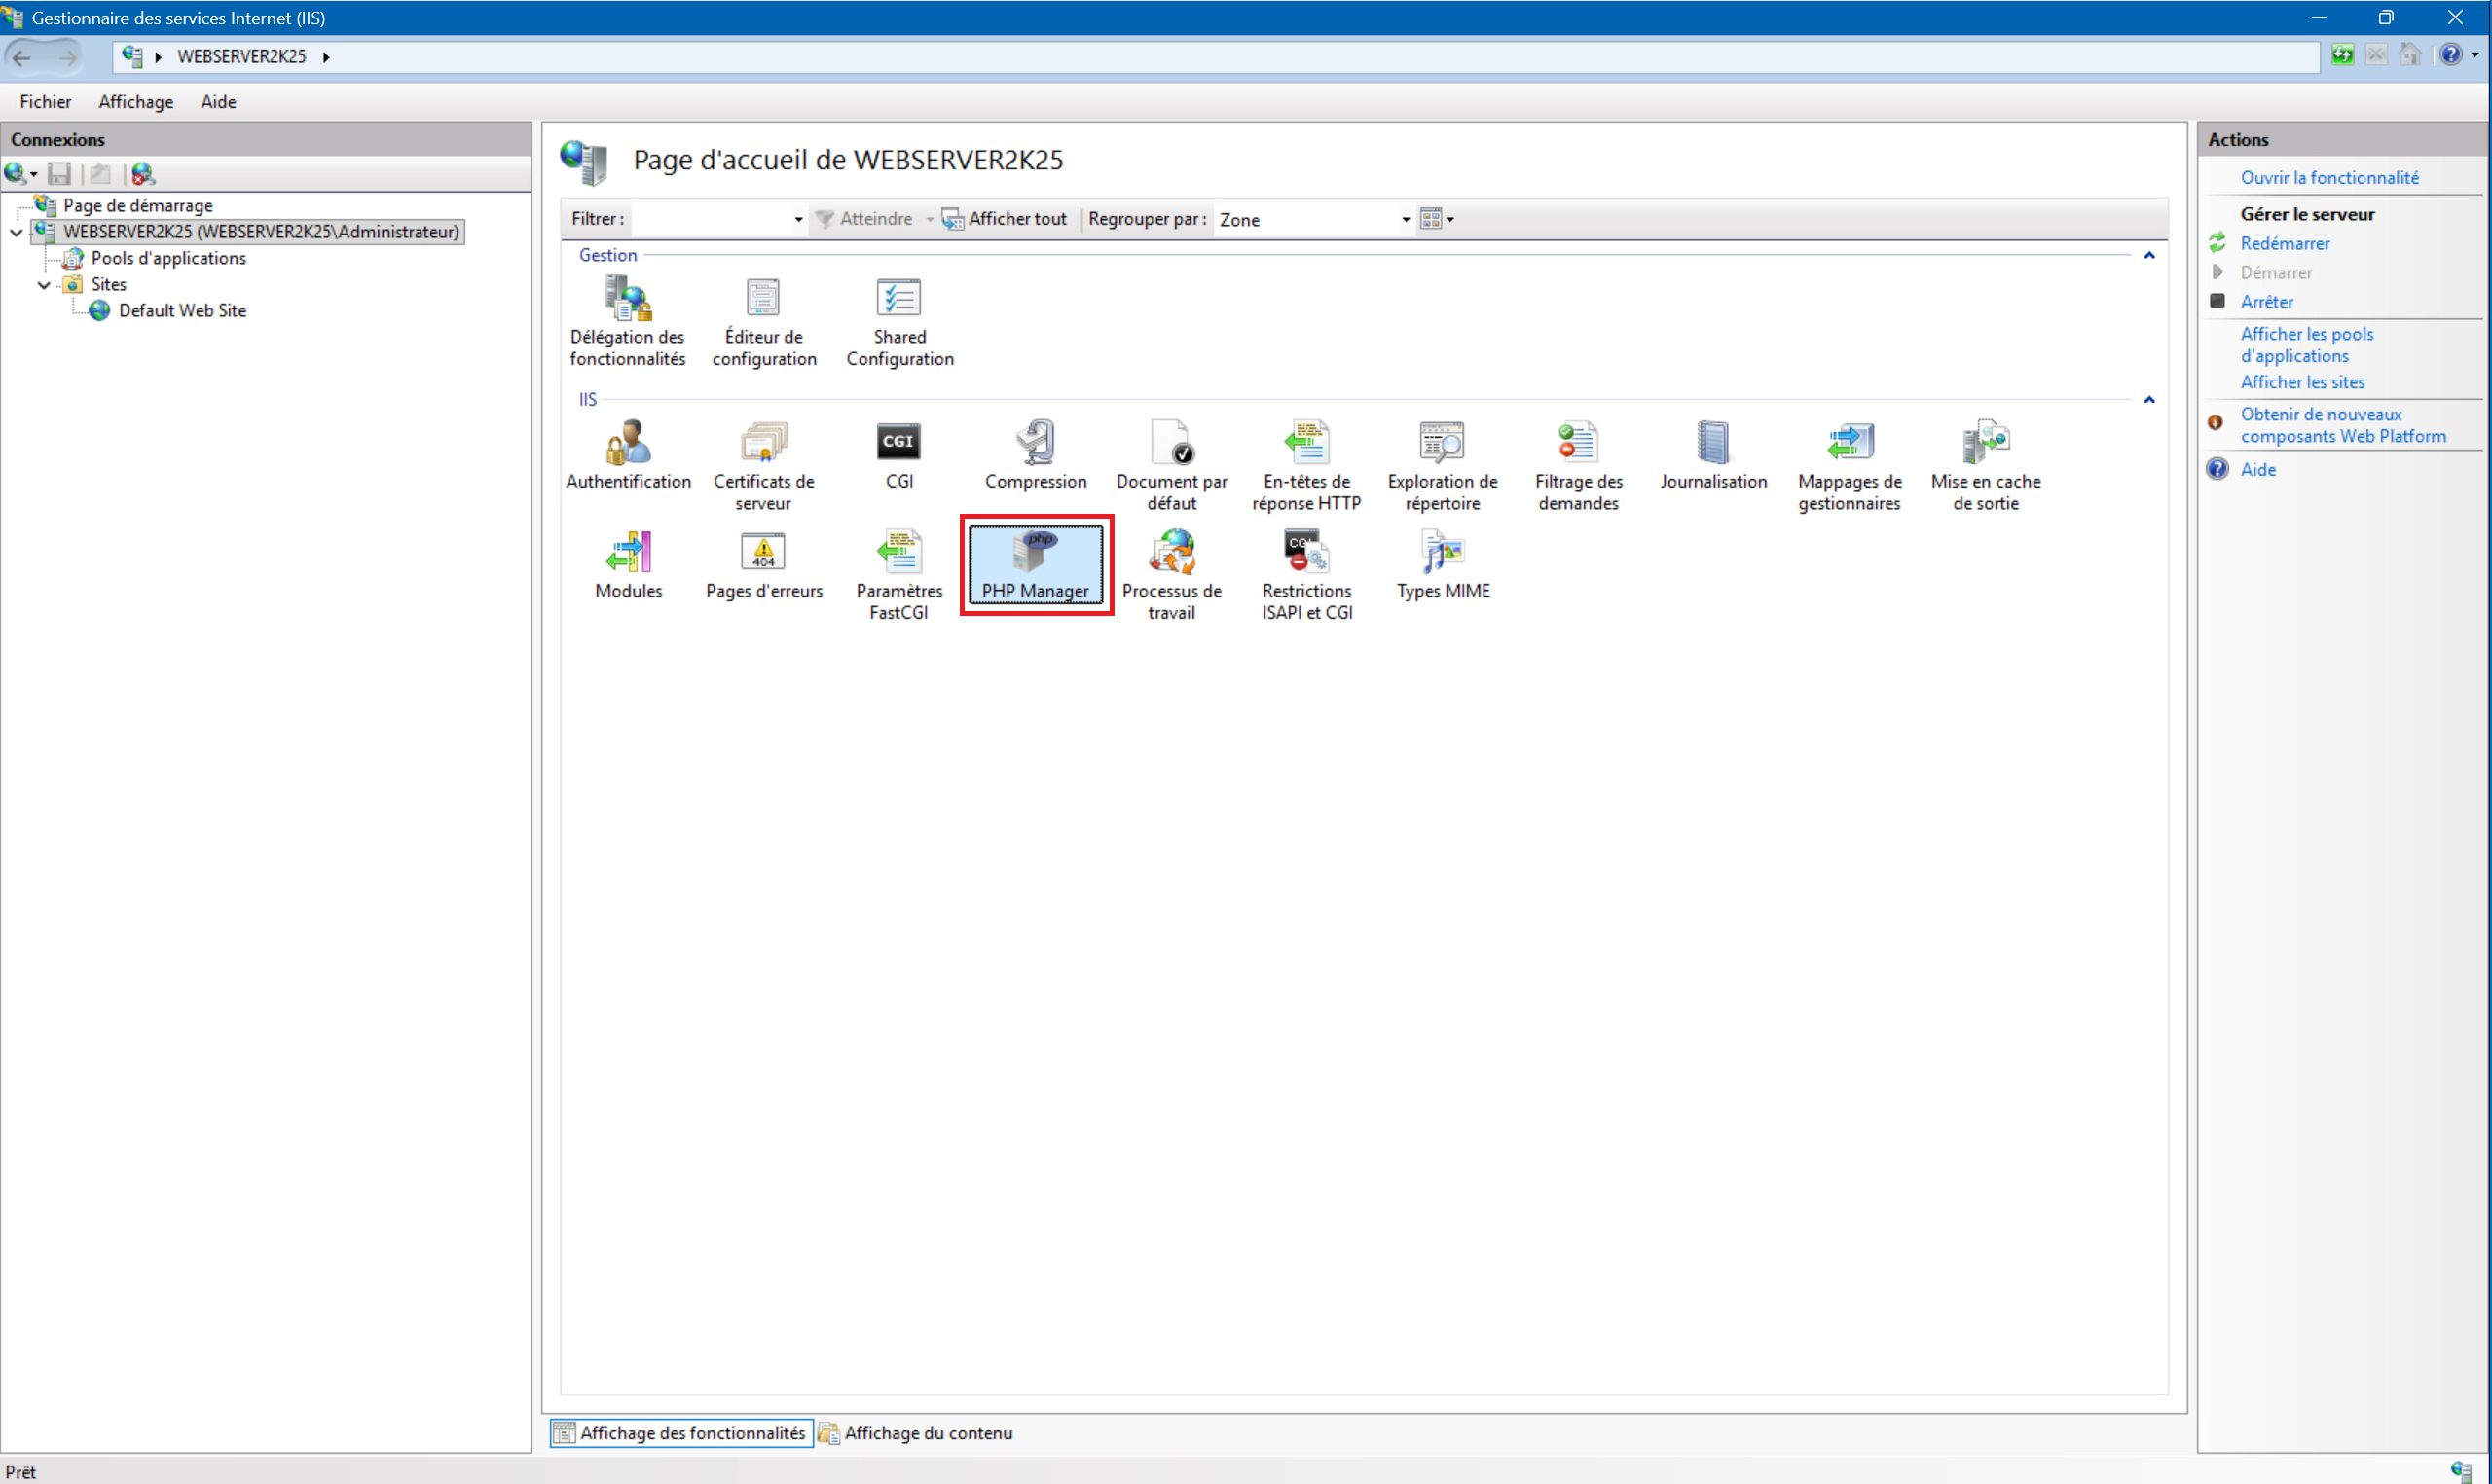Open the Regrouper par Zone dropdown

pos(1405,220)
